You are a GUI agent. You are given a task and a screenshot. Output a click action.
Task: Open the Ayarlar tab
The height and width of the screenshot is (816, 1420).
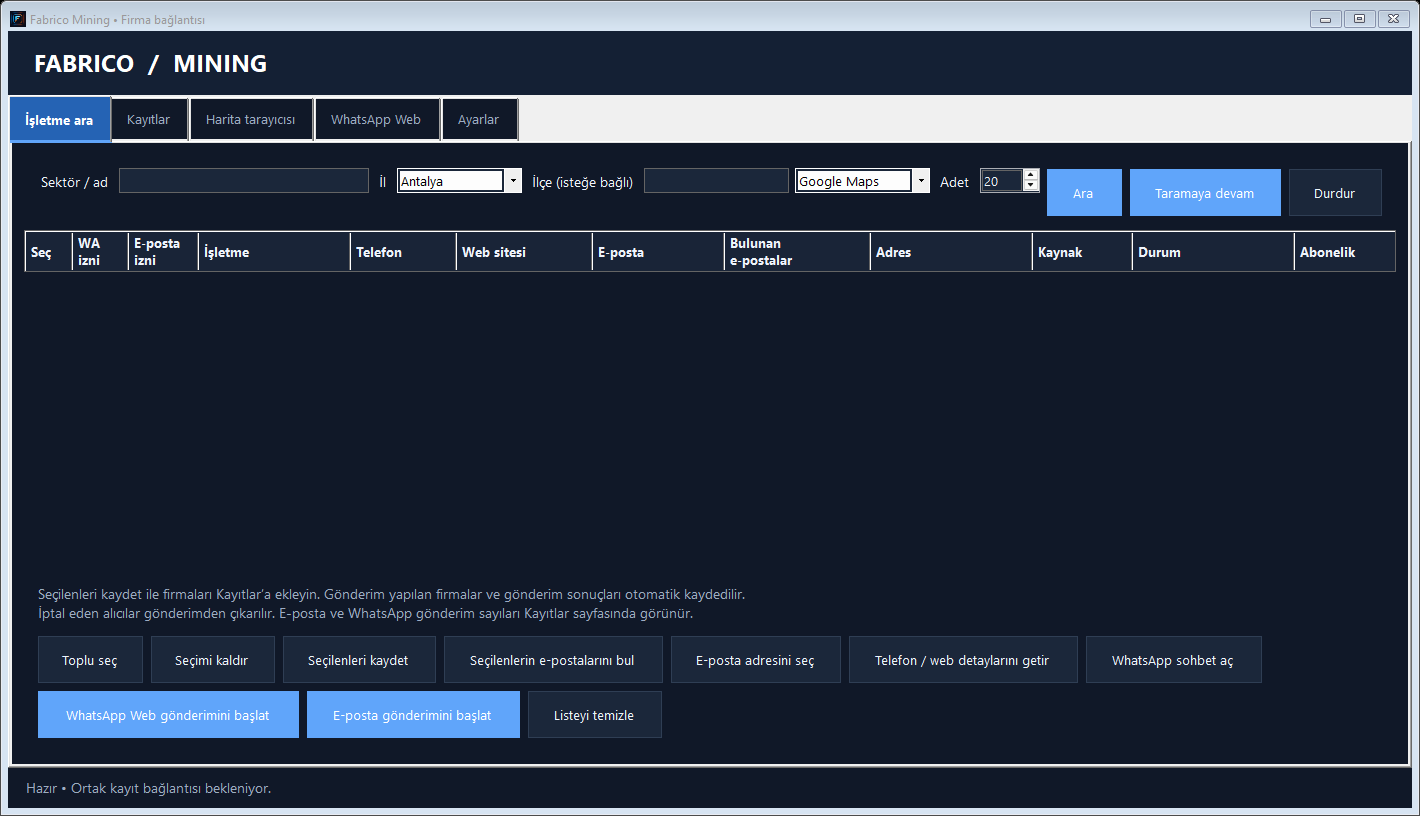pos(479,119)
